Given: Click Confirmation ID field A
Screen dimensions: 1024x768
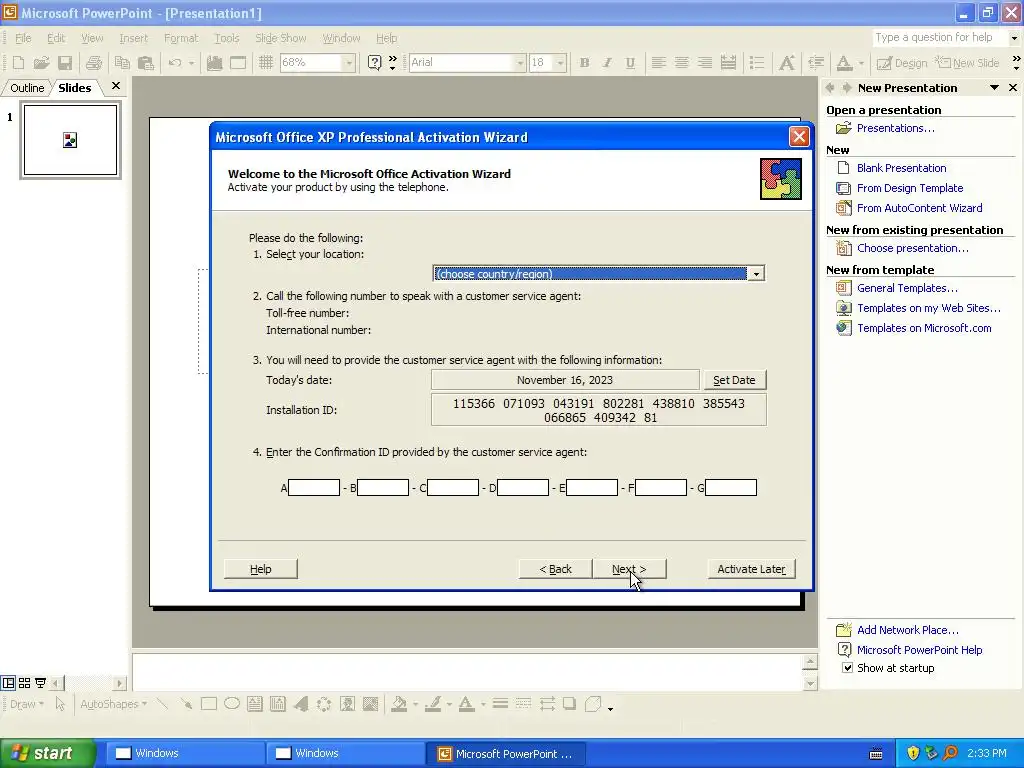Looking at the screenshot, I should 314,487.
